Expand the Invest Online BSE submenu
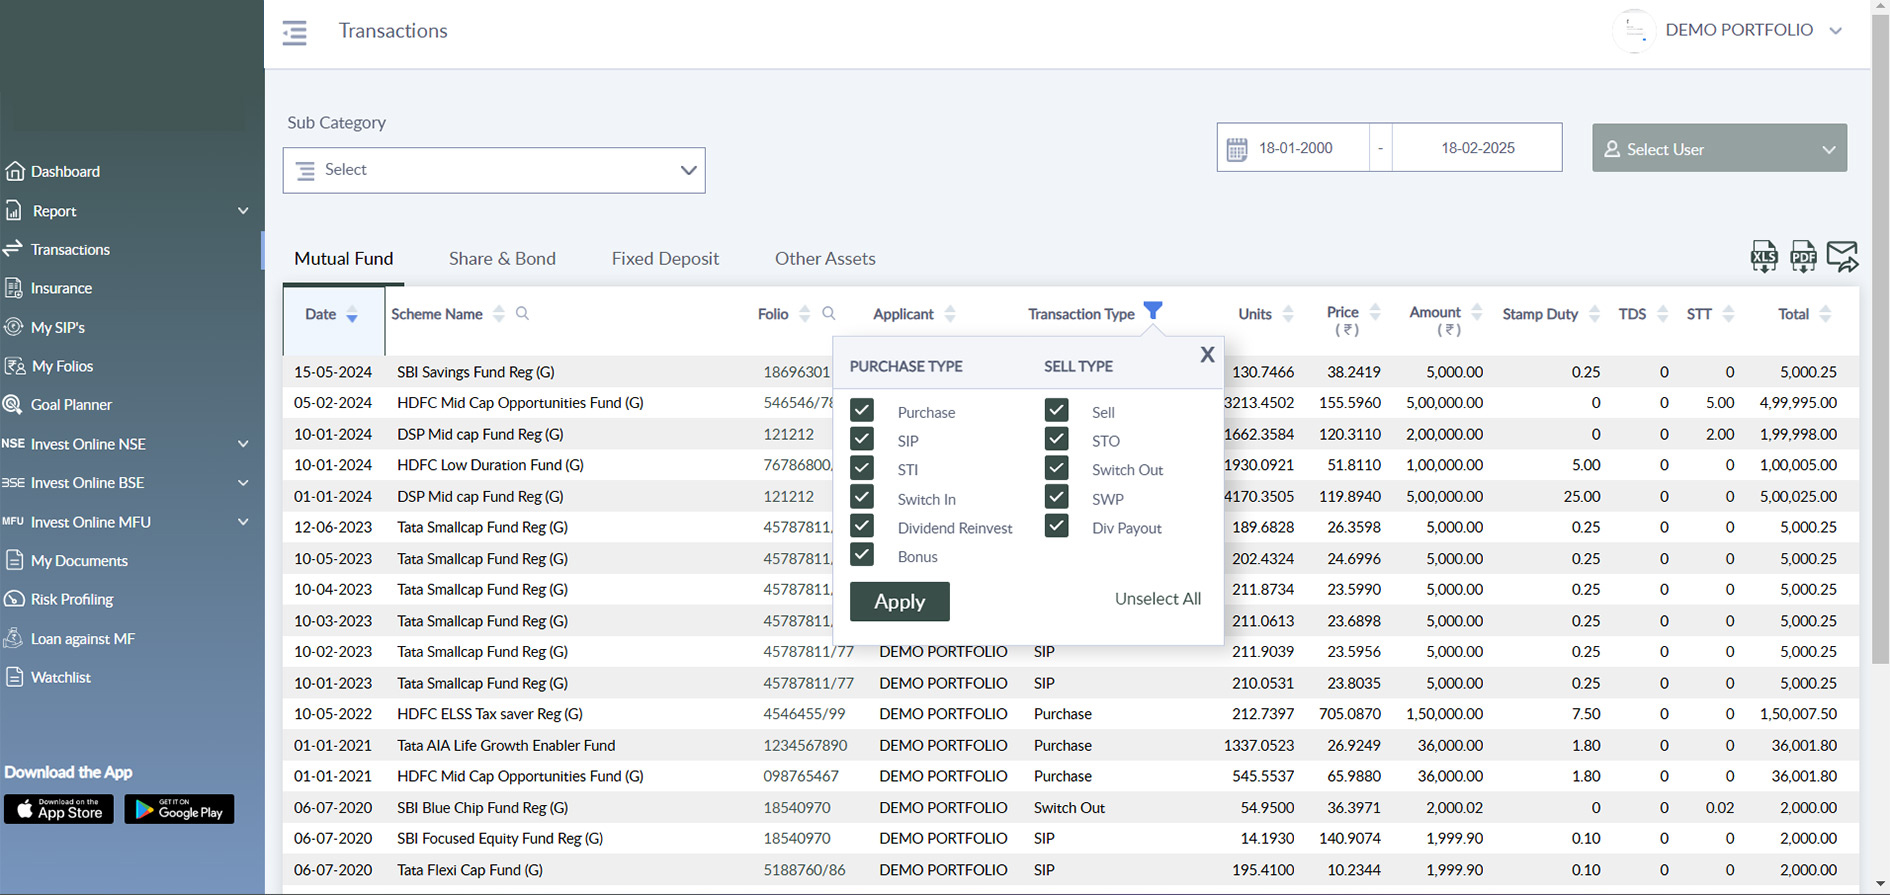This screenshot has width=1890, height=895. (x=243, y=483)
